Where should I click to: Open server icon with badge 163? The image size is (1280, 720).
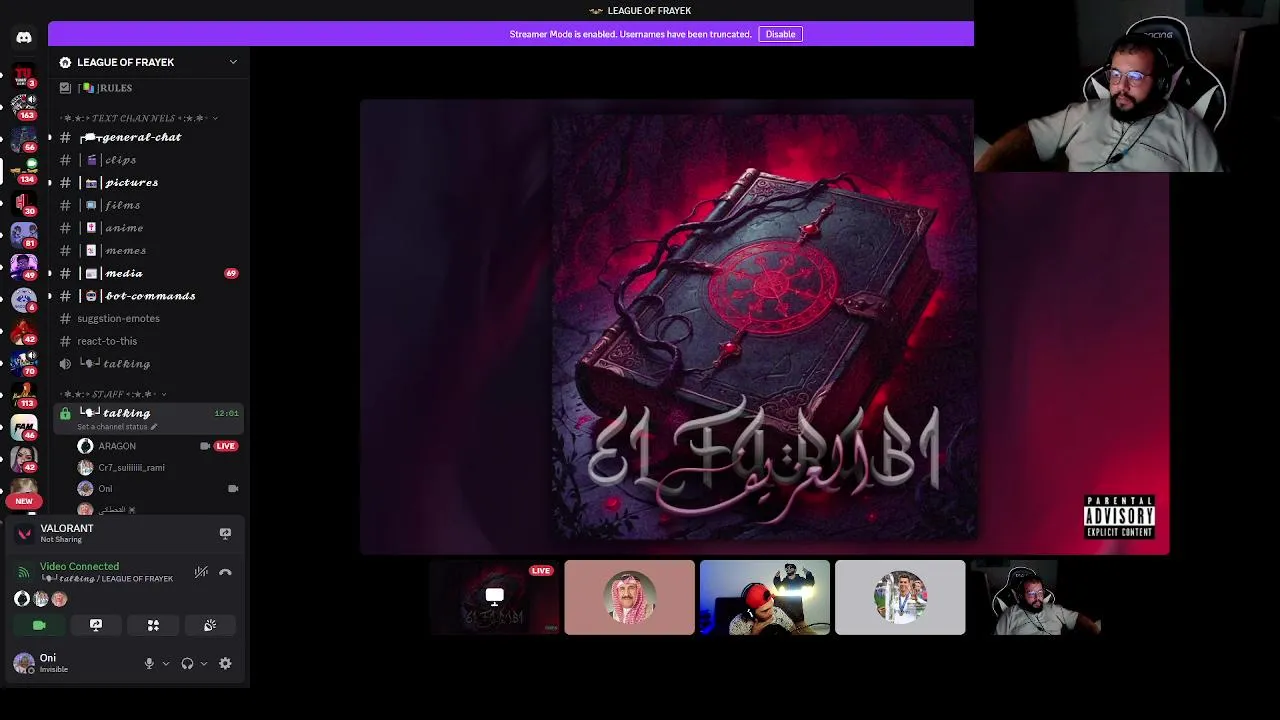[24, 106]
